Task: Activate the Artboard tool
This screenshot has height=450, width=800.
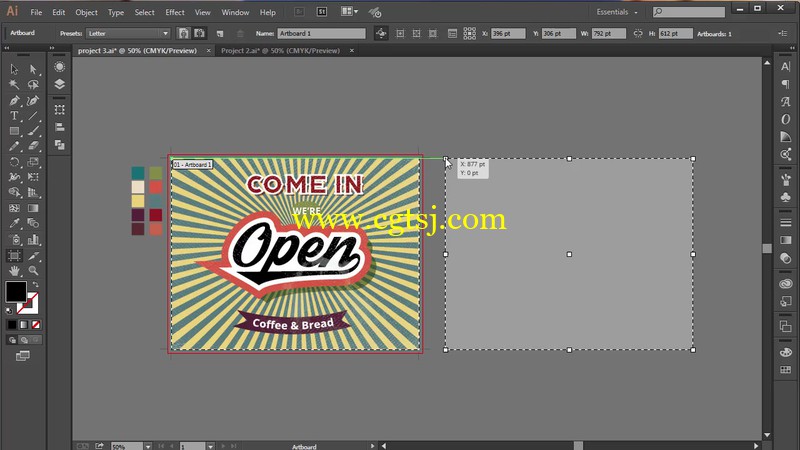Action: 14,255
